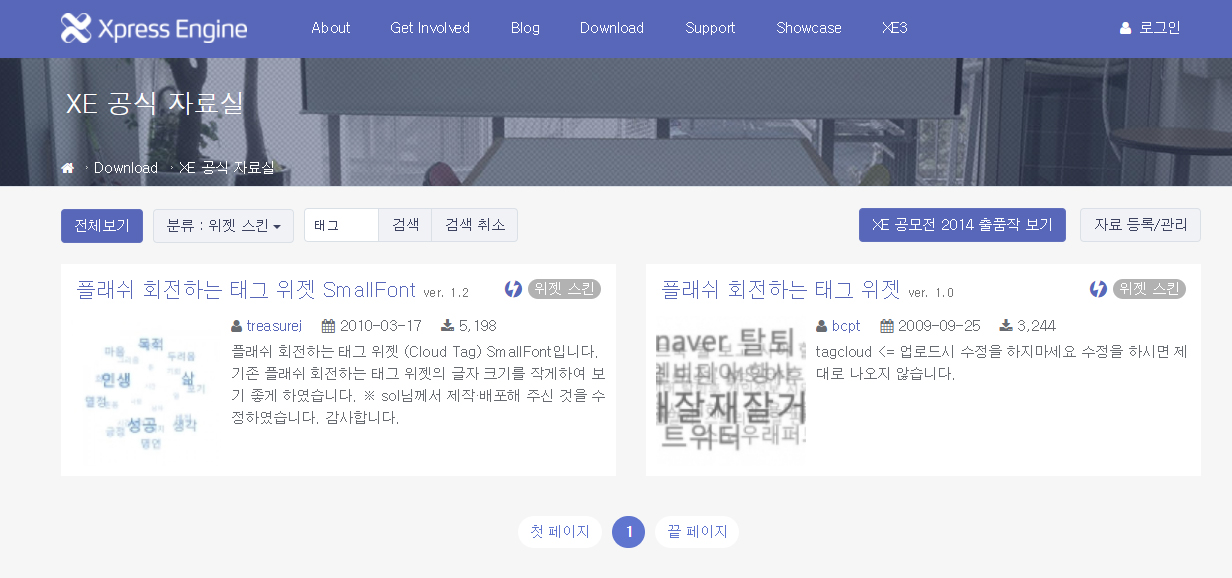Click the user icon beside 로그인
This screenshot has width=1232, height=578.
click(1125, 28)
